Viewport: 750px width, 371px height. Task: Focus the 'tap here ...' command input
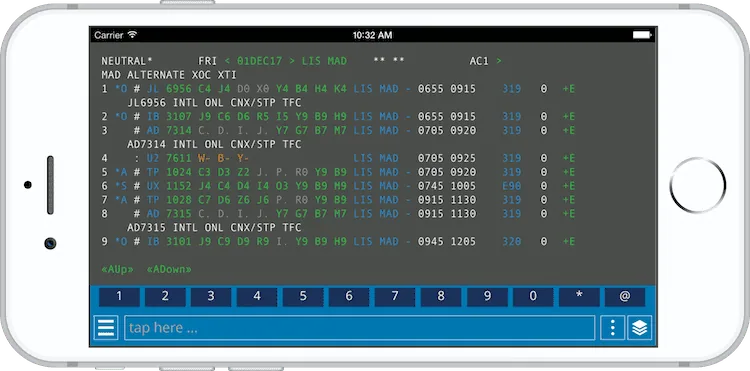coord(359,328)
